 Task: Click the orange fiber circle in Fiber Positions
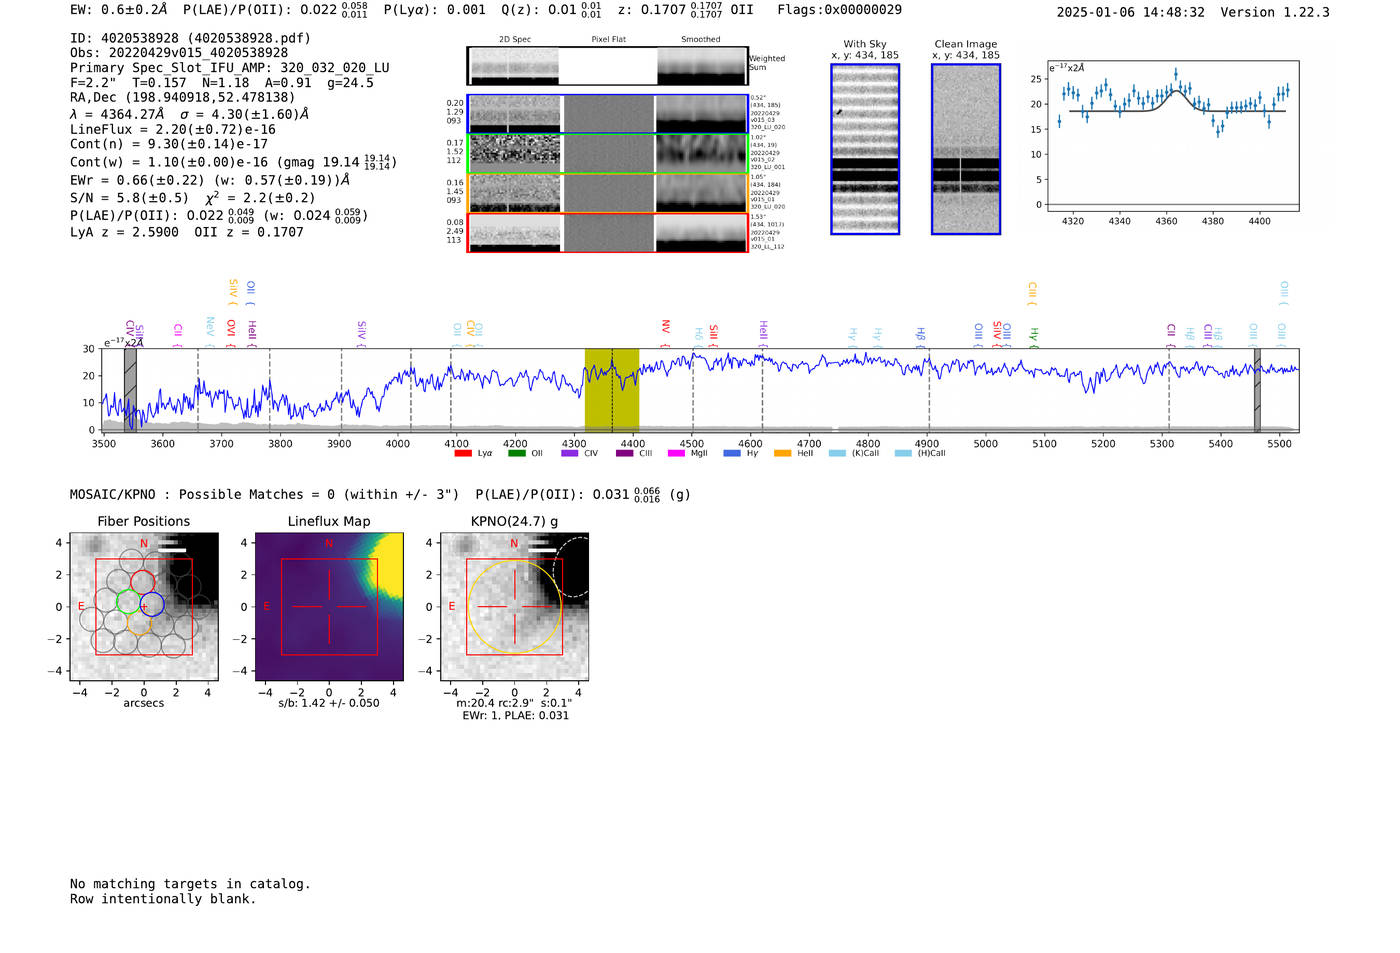click(139, 624)
